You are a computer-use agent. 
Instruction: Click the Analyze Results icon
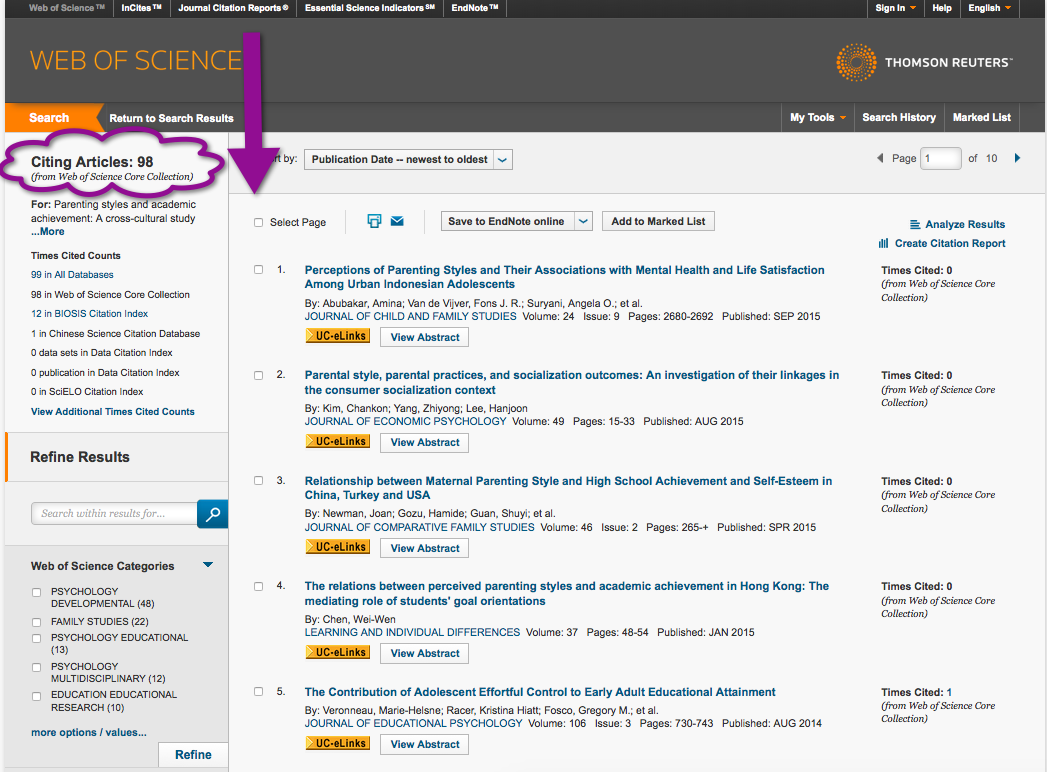pos(915,224)
